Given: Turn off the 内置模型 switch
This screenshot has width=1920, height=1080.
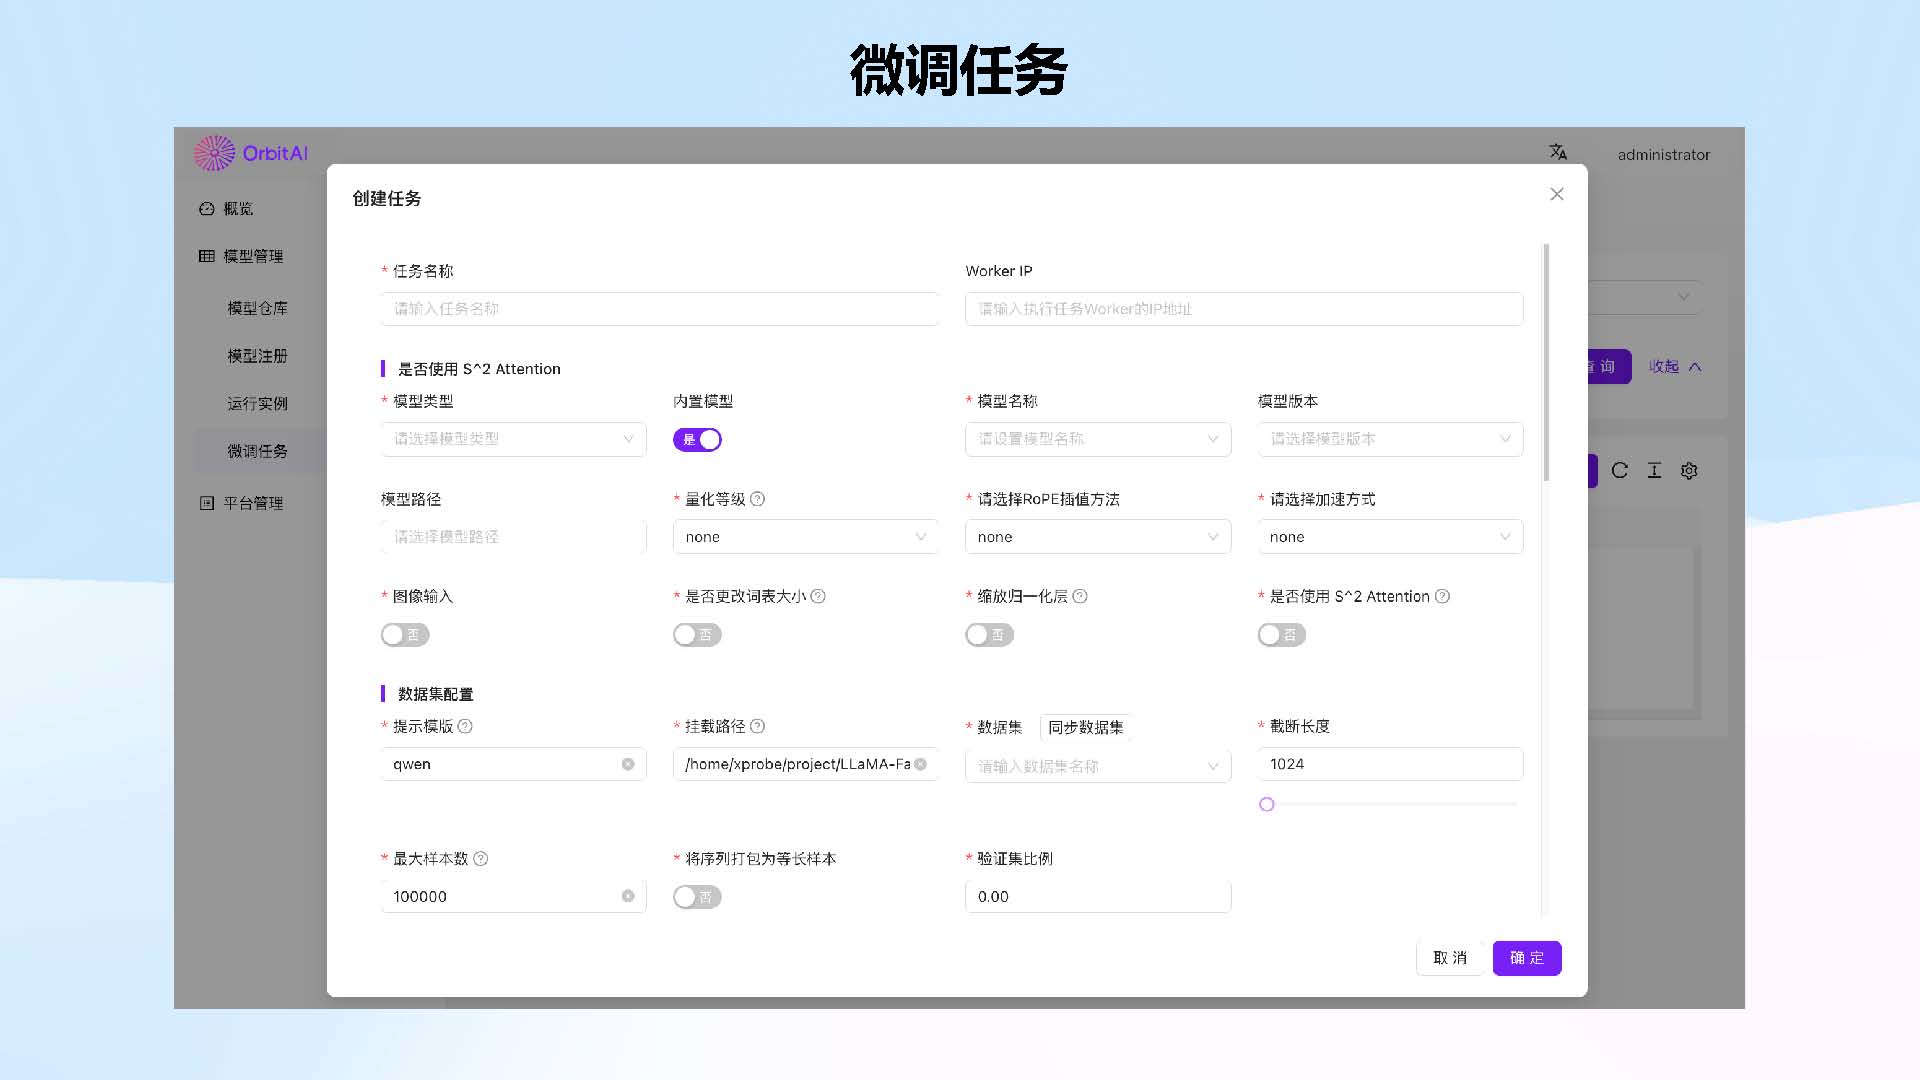Looking at the screenshot, I should [x=697, y=440].
